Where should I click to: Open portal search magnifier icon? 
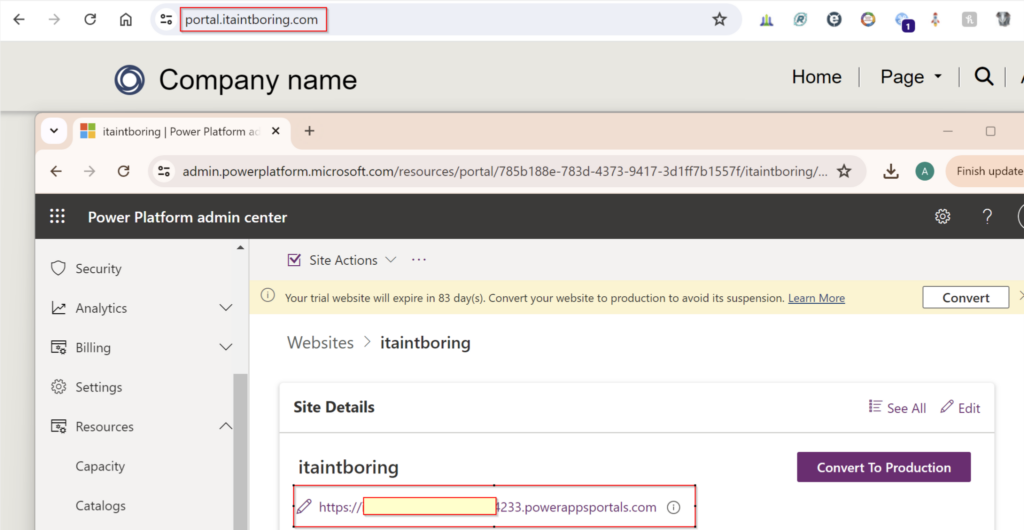tap(984, 76)
